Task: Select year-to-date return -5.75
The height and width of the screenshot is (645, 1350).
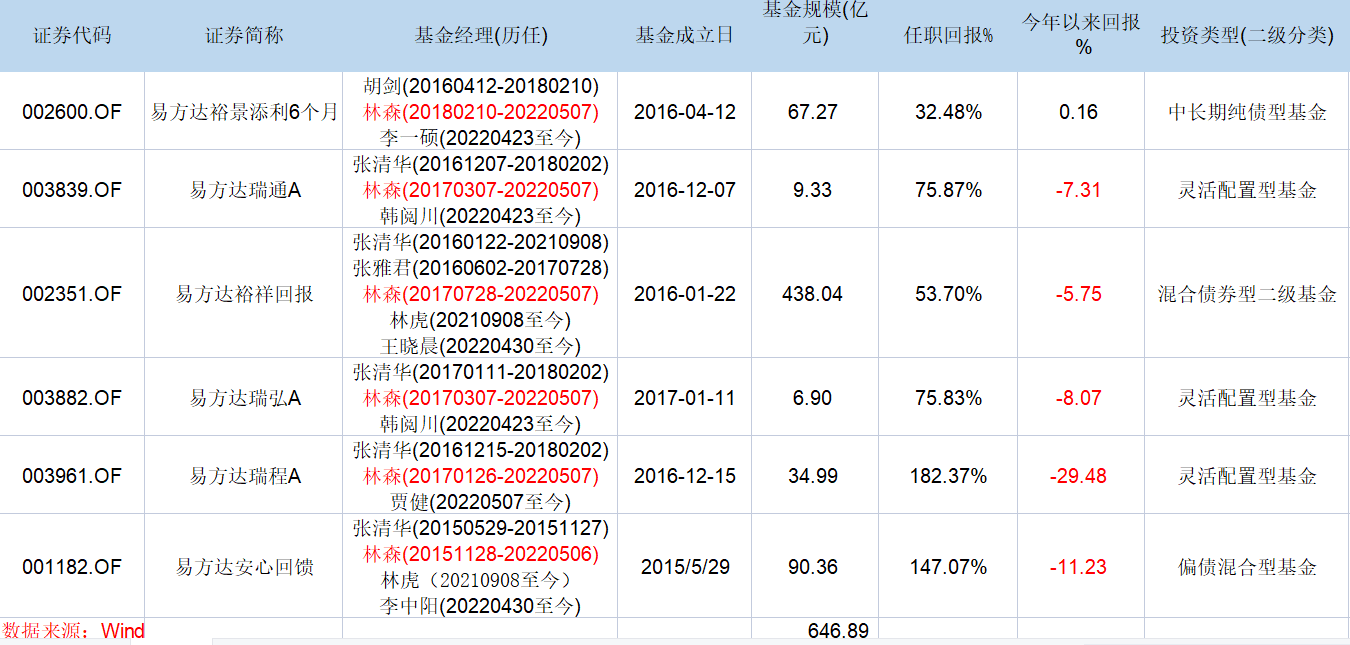Action: (x=1078, y=294)
